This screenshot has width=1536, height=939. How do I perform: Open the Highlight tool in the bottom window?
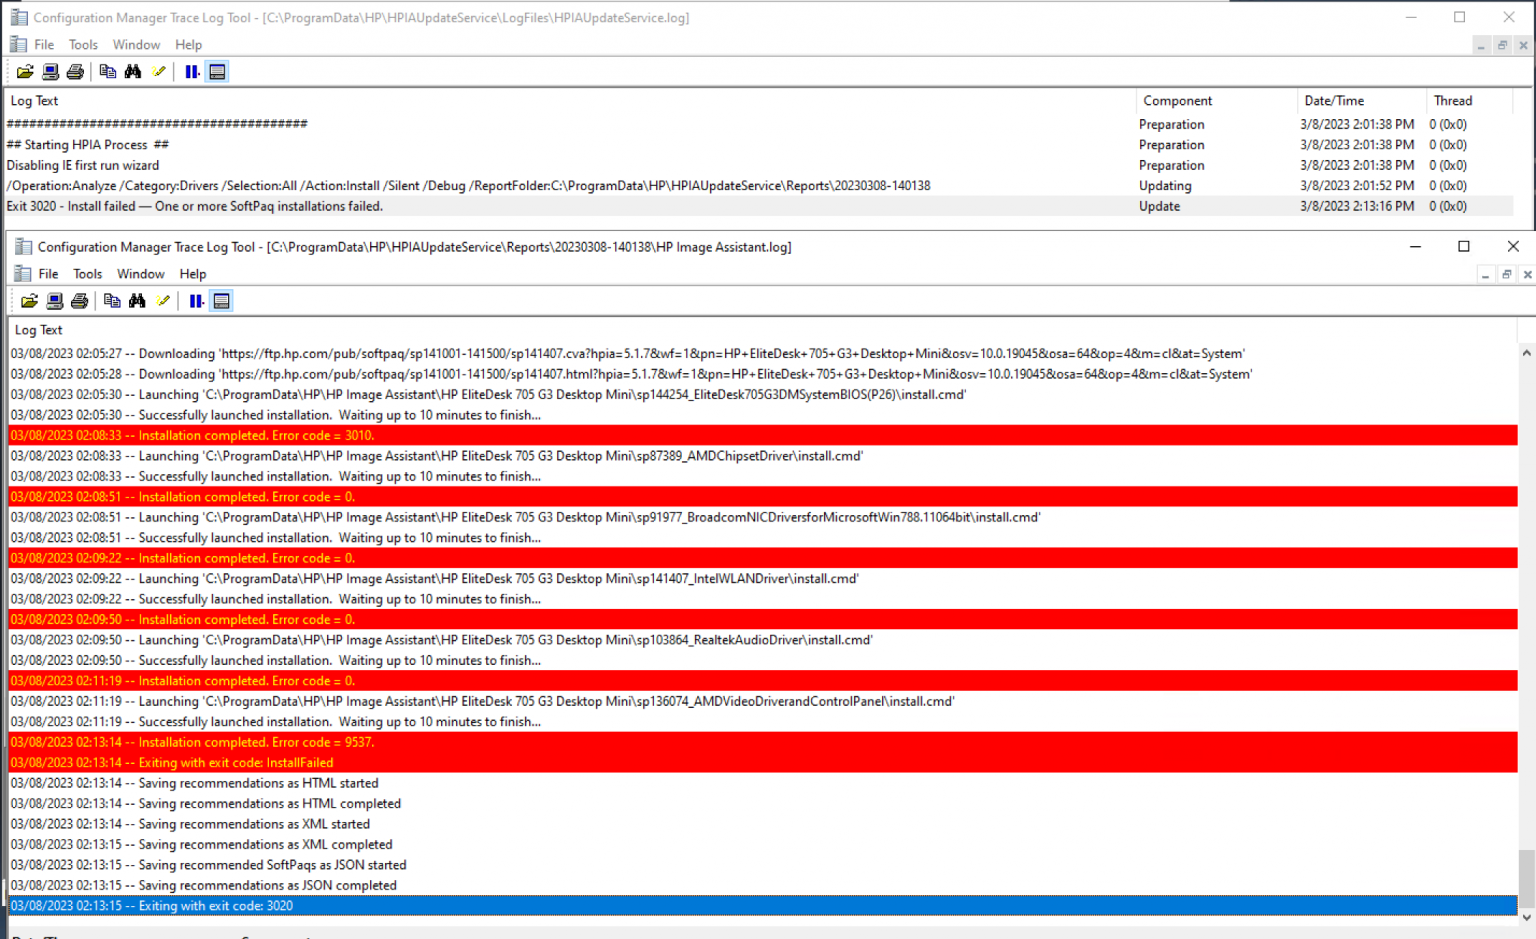tap(163, 300)
